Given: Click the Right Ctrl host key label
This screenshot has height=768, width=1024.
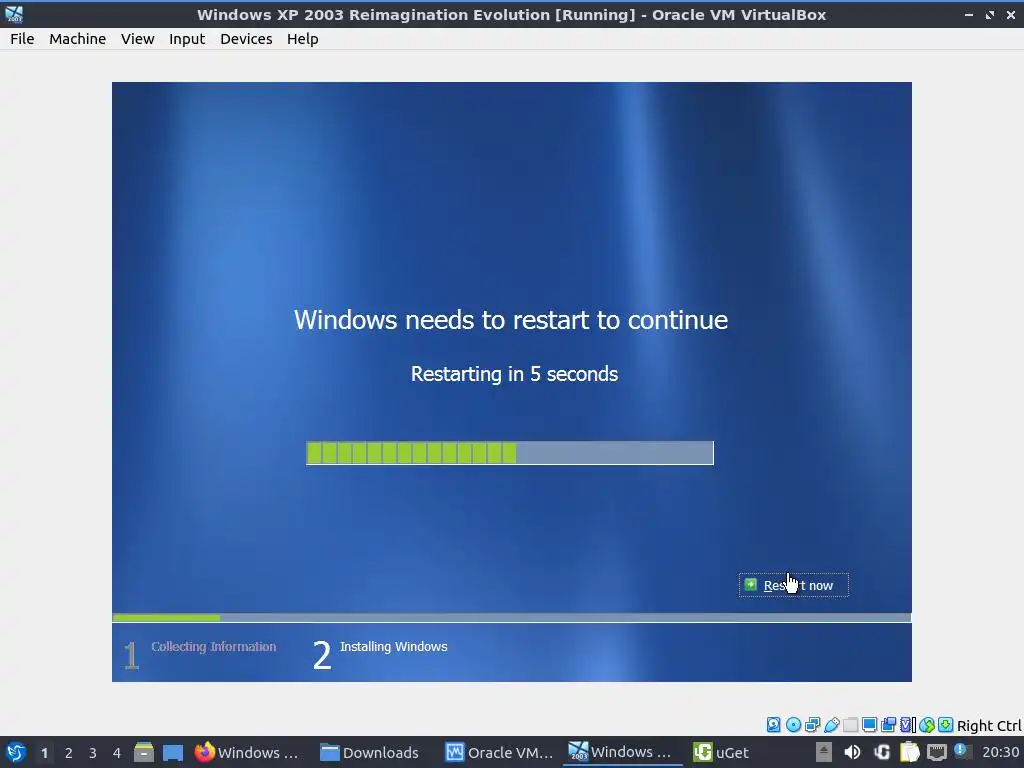Looking at the screenshot, I should click(x=989, y=726).
